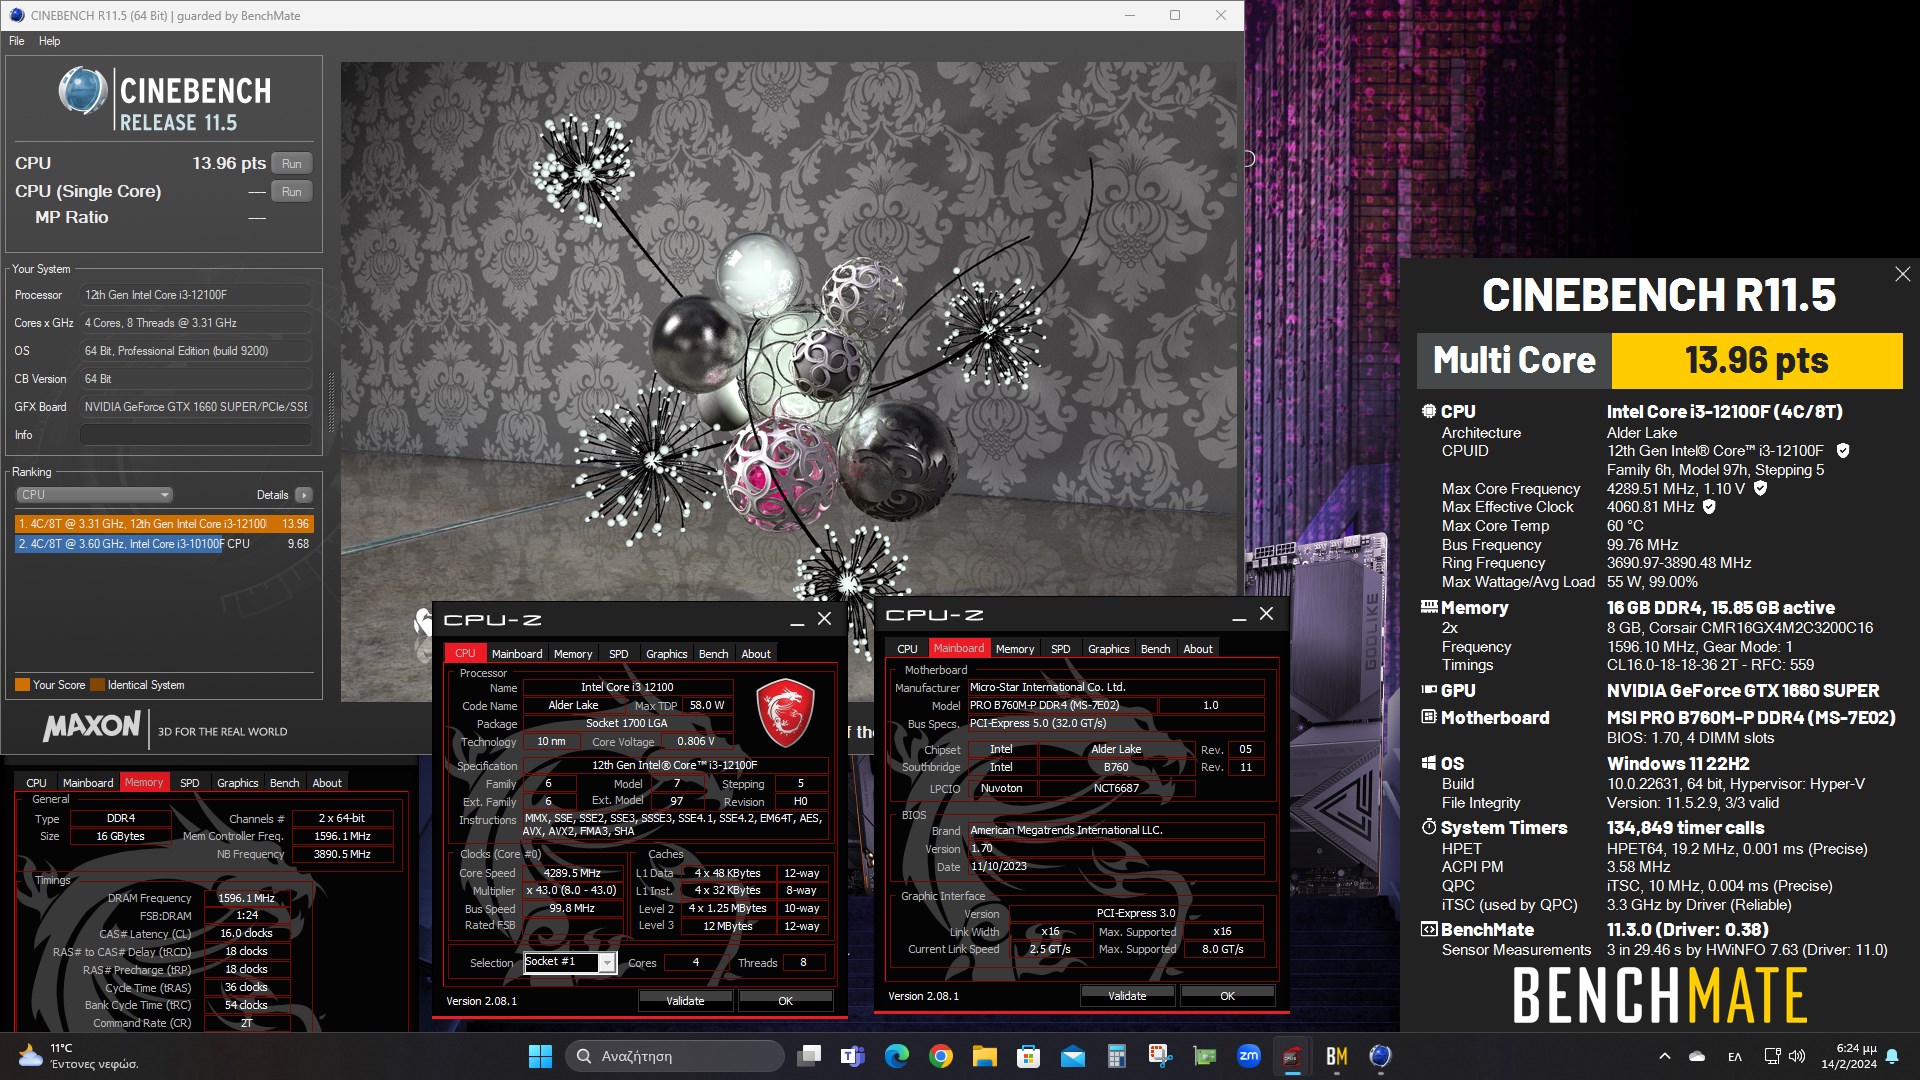Open the OneDrive cloud tray icon
Image resolution: width=1920 pixels, height=1080 pixels.
1697,1056
